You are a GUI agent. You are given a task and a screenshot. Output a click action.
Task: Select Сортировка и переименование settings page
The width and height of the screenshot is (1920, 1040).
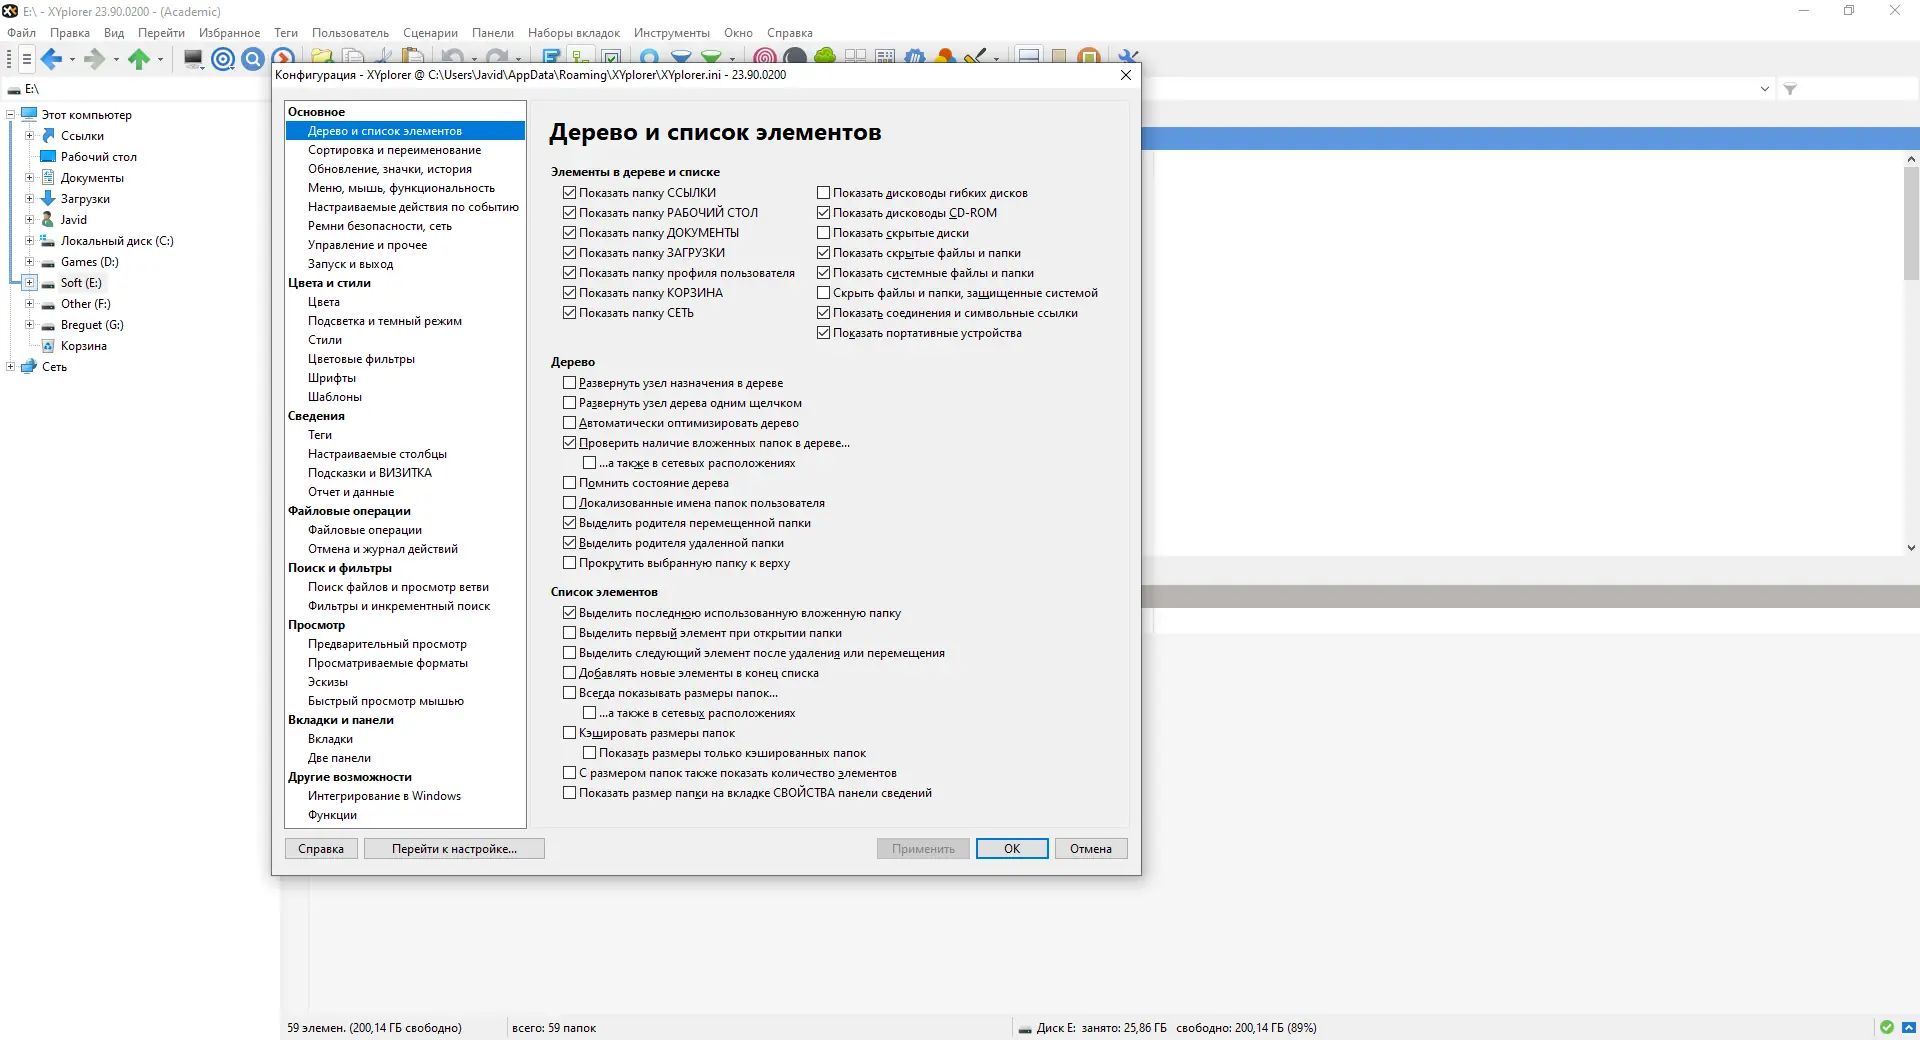[x=395, y=150]
